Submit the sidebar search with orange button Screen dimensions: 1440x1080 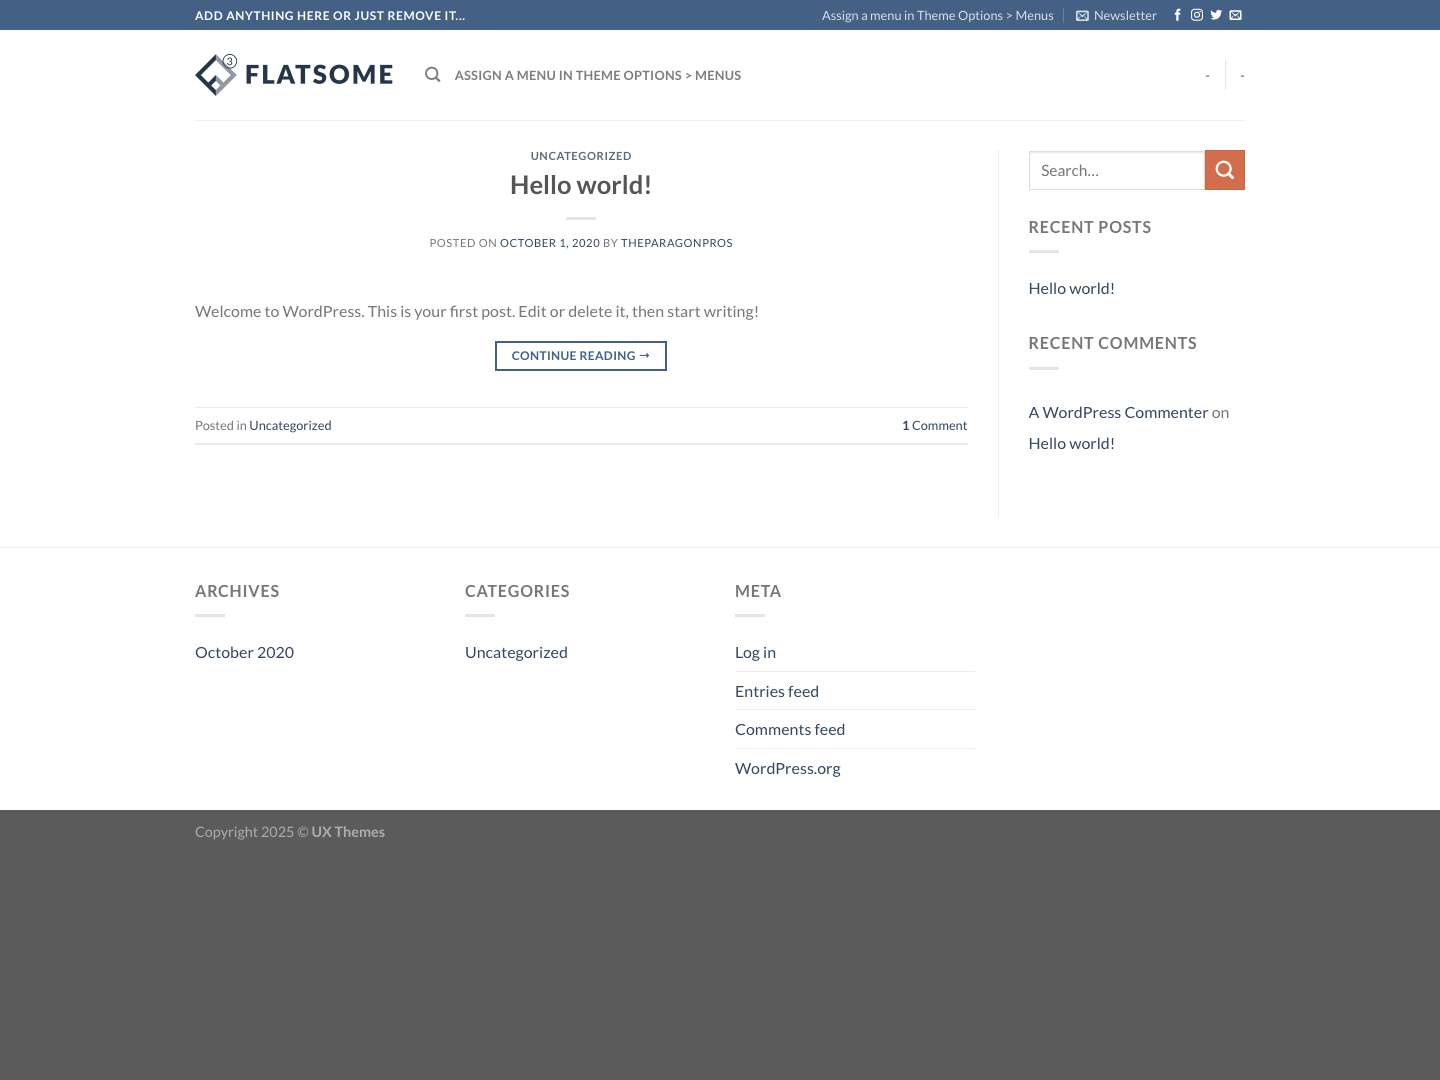click(1224, 169)
